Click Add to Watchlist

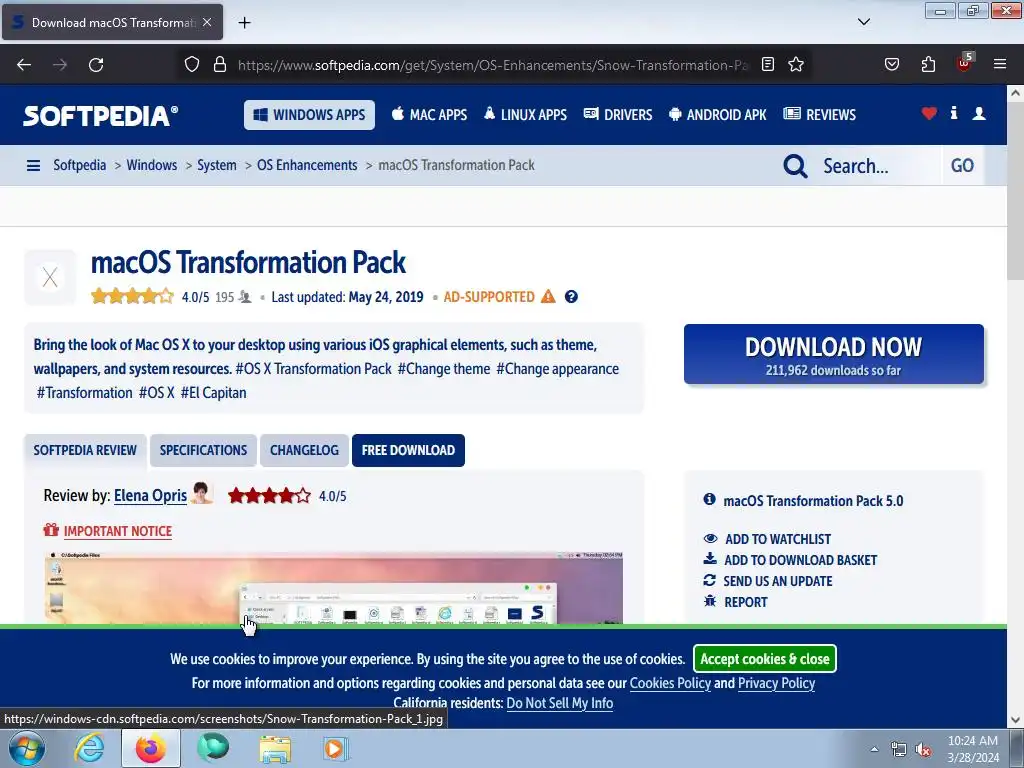click(x=777, y=539)
